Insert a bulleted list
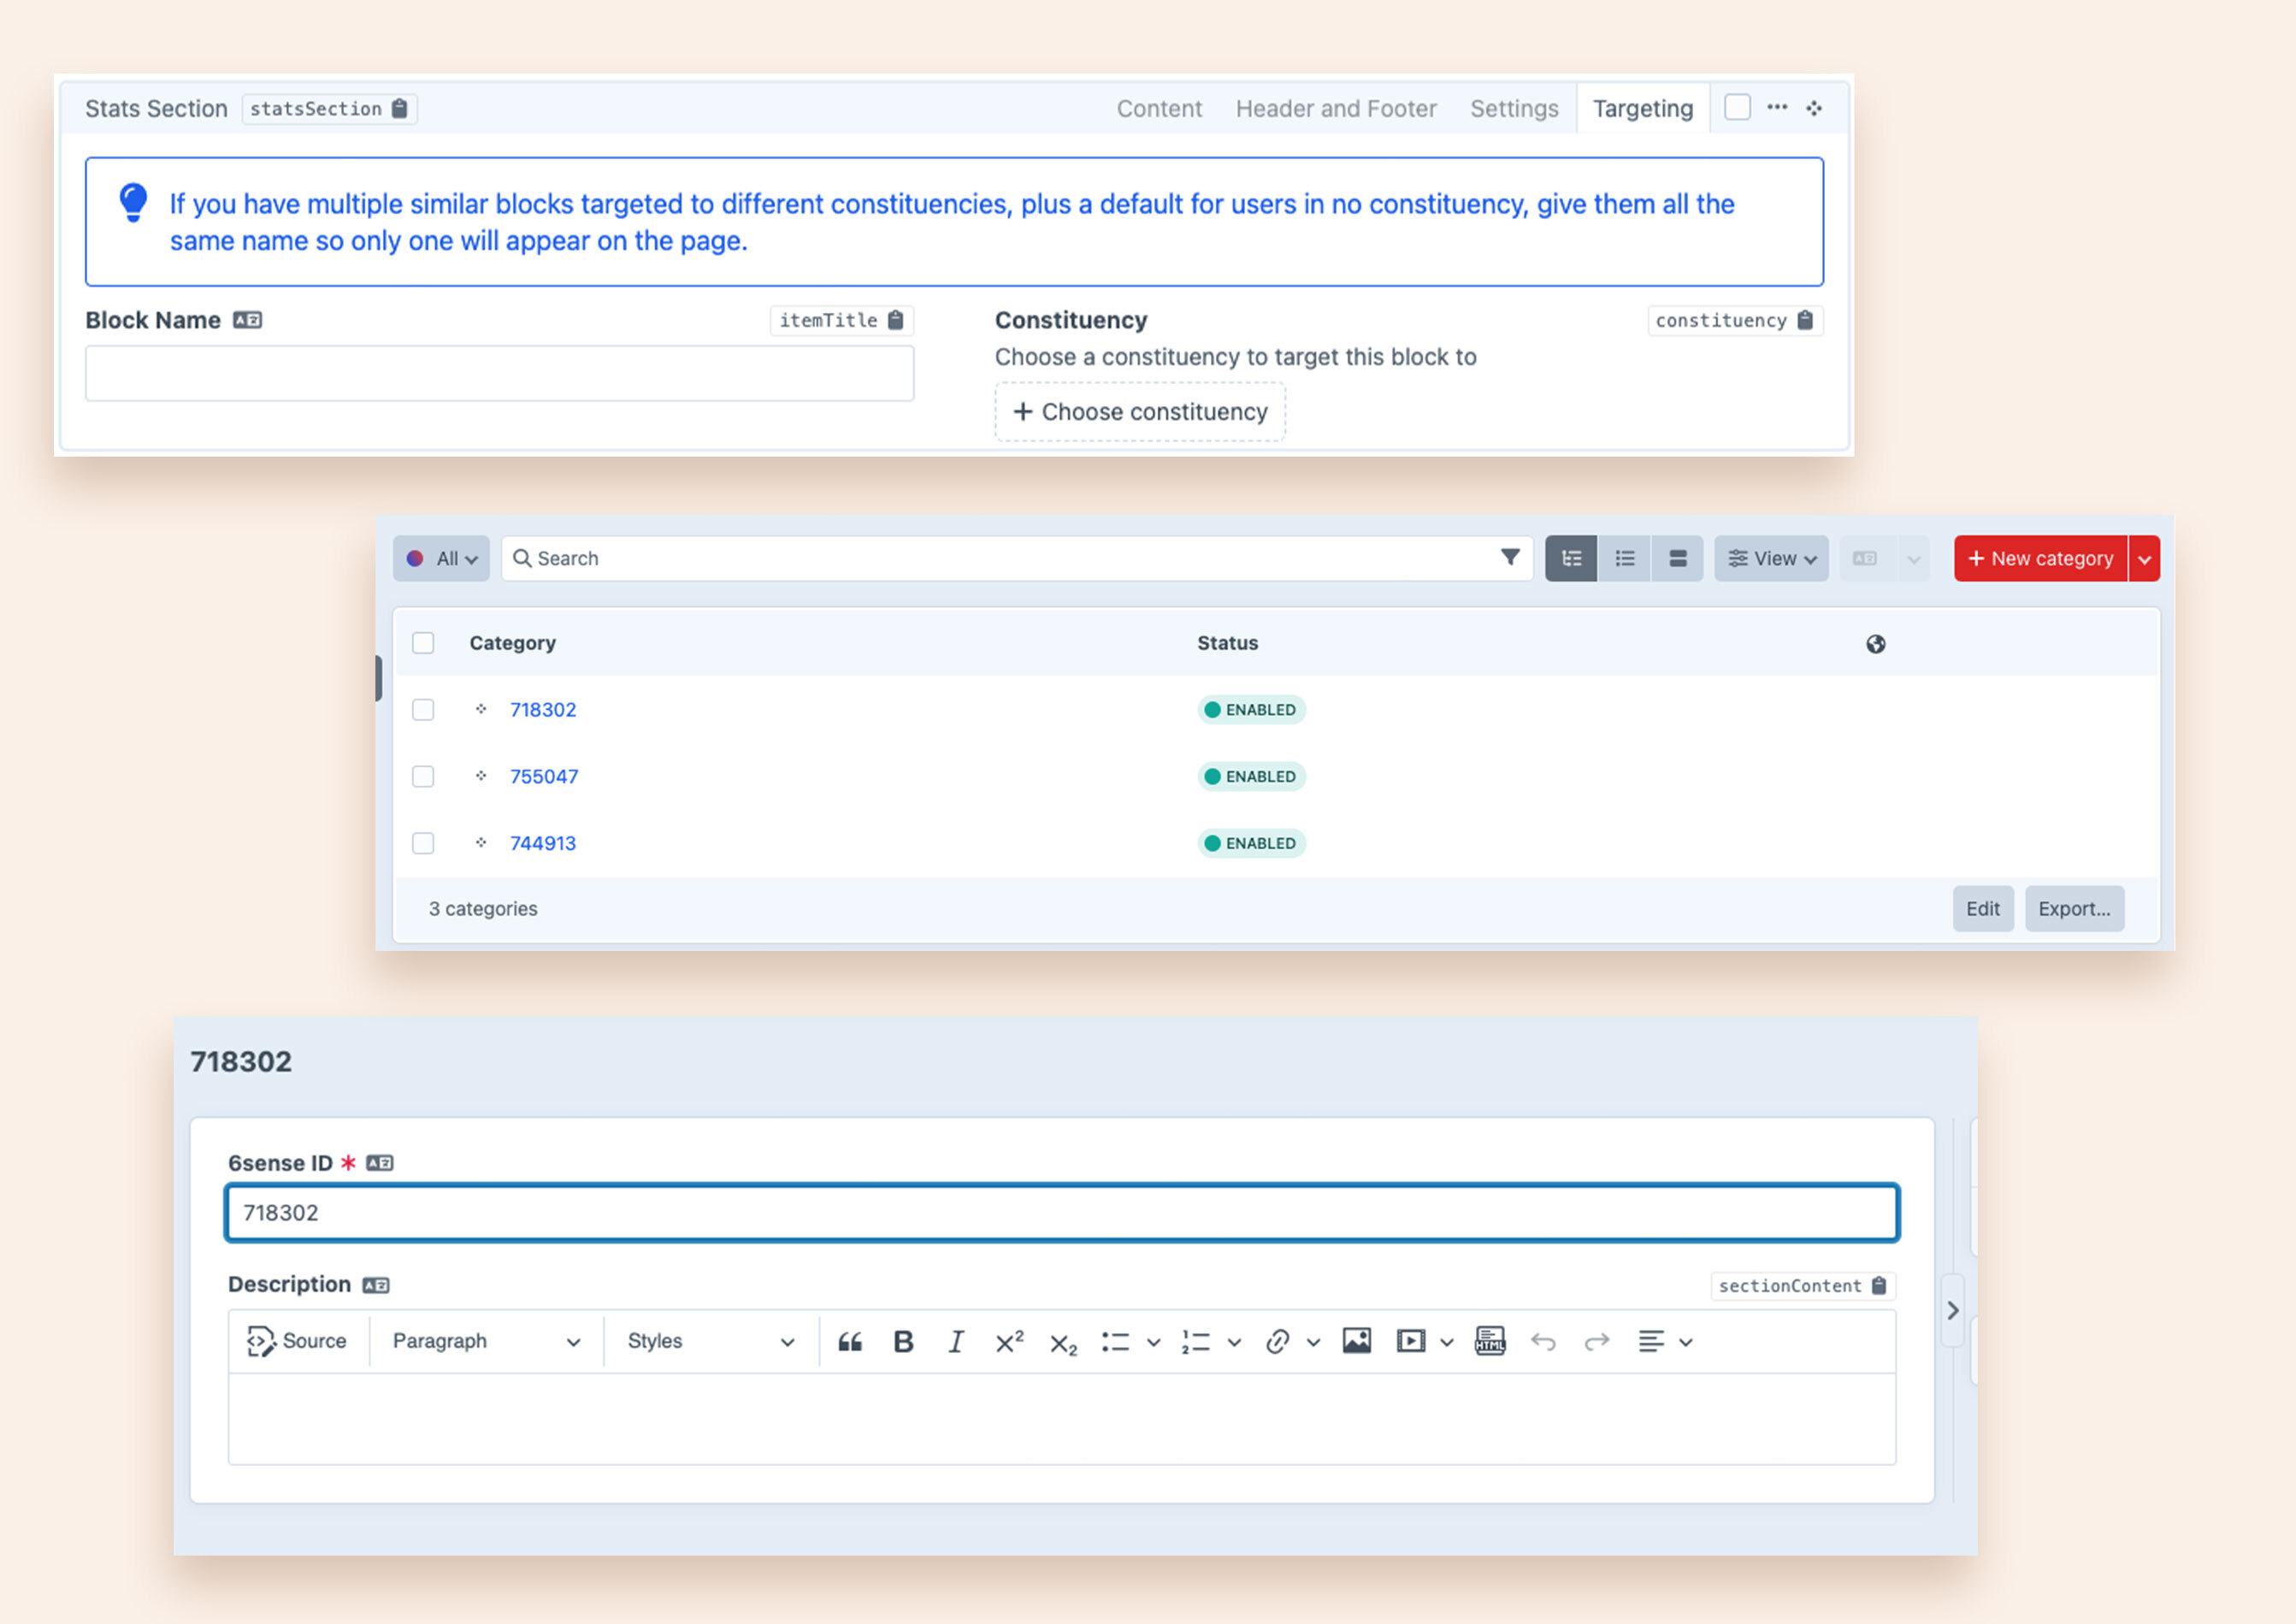The height and width of the screenshot is (1624, 2296). click(1115, 1342)
